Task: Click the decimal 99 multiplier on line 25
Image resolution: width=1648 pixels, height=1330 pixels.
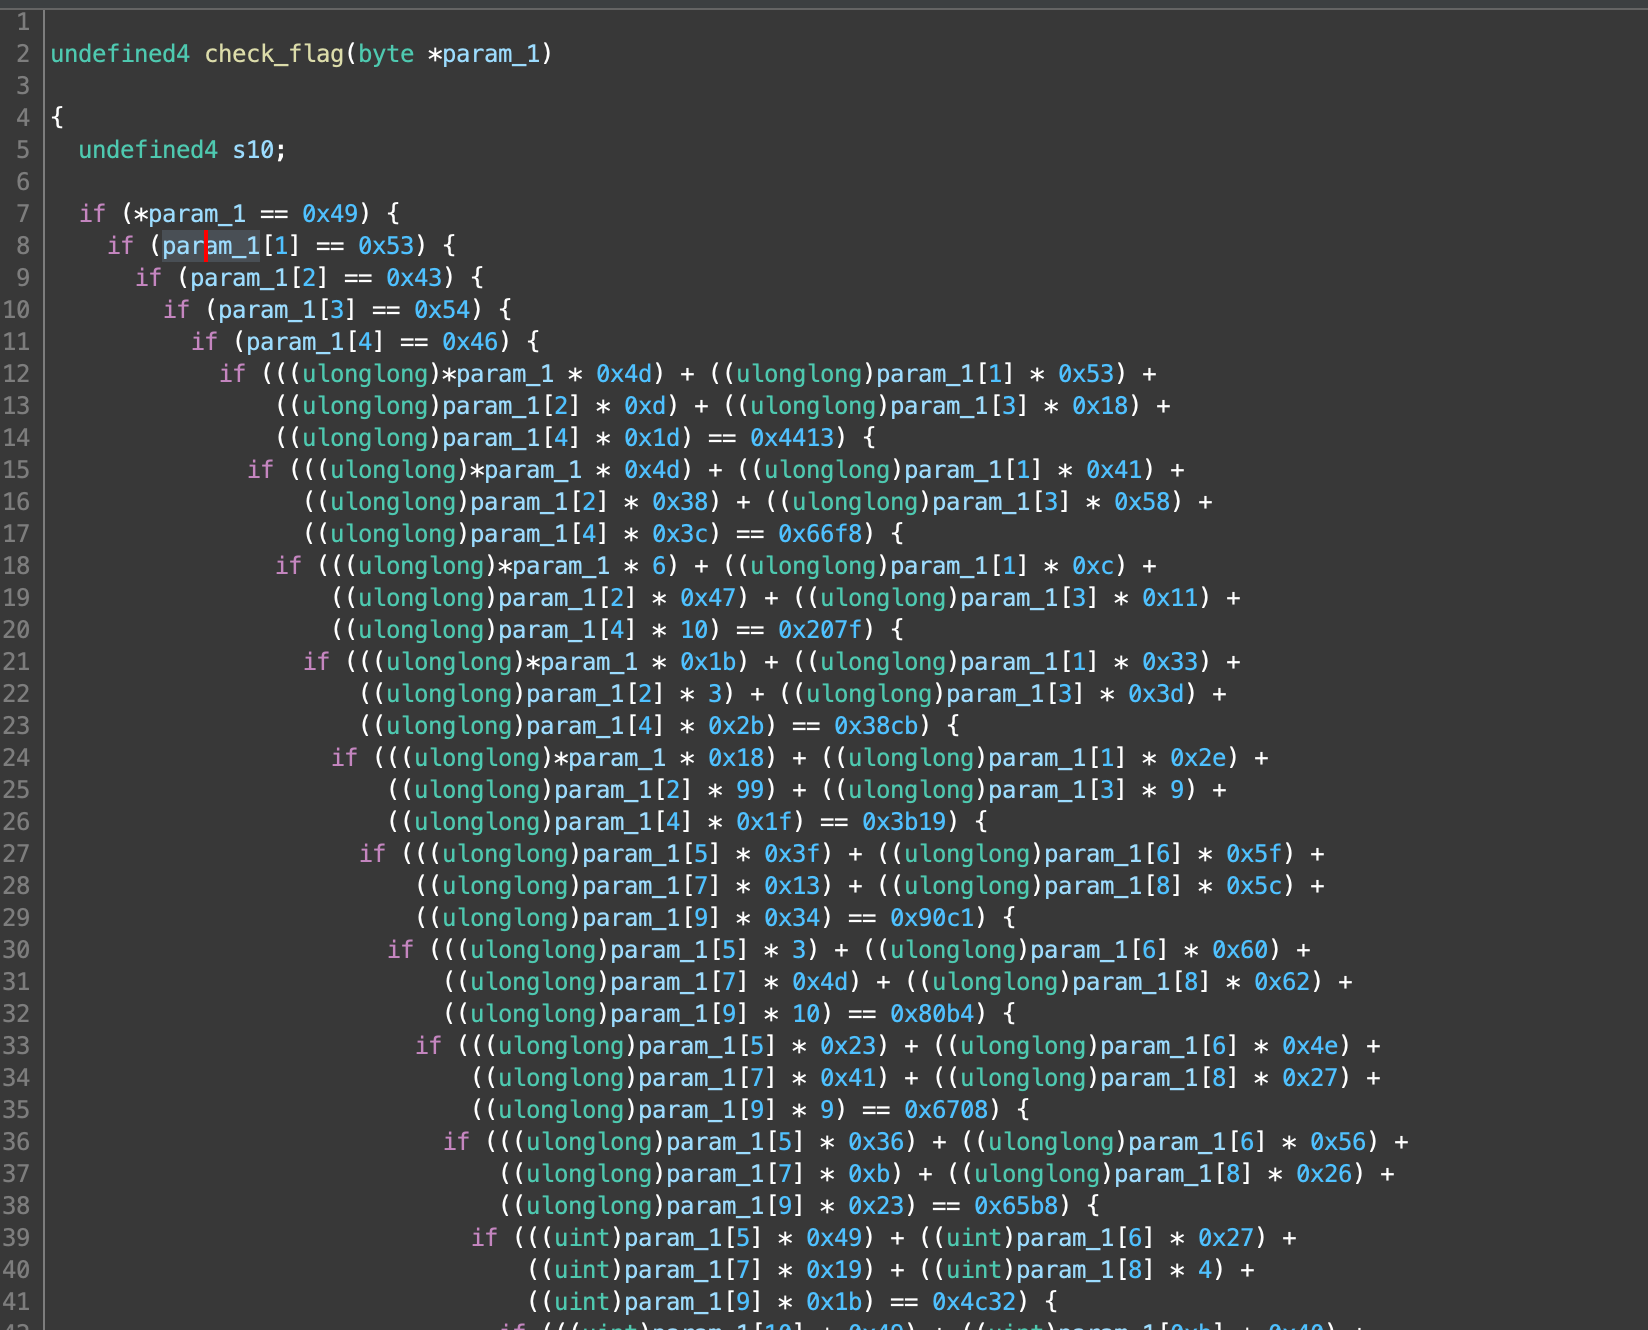Action: [750, 790]
